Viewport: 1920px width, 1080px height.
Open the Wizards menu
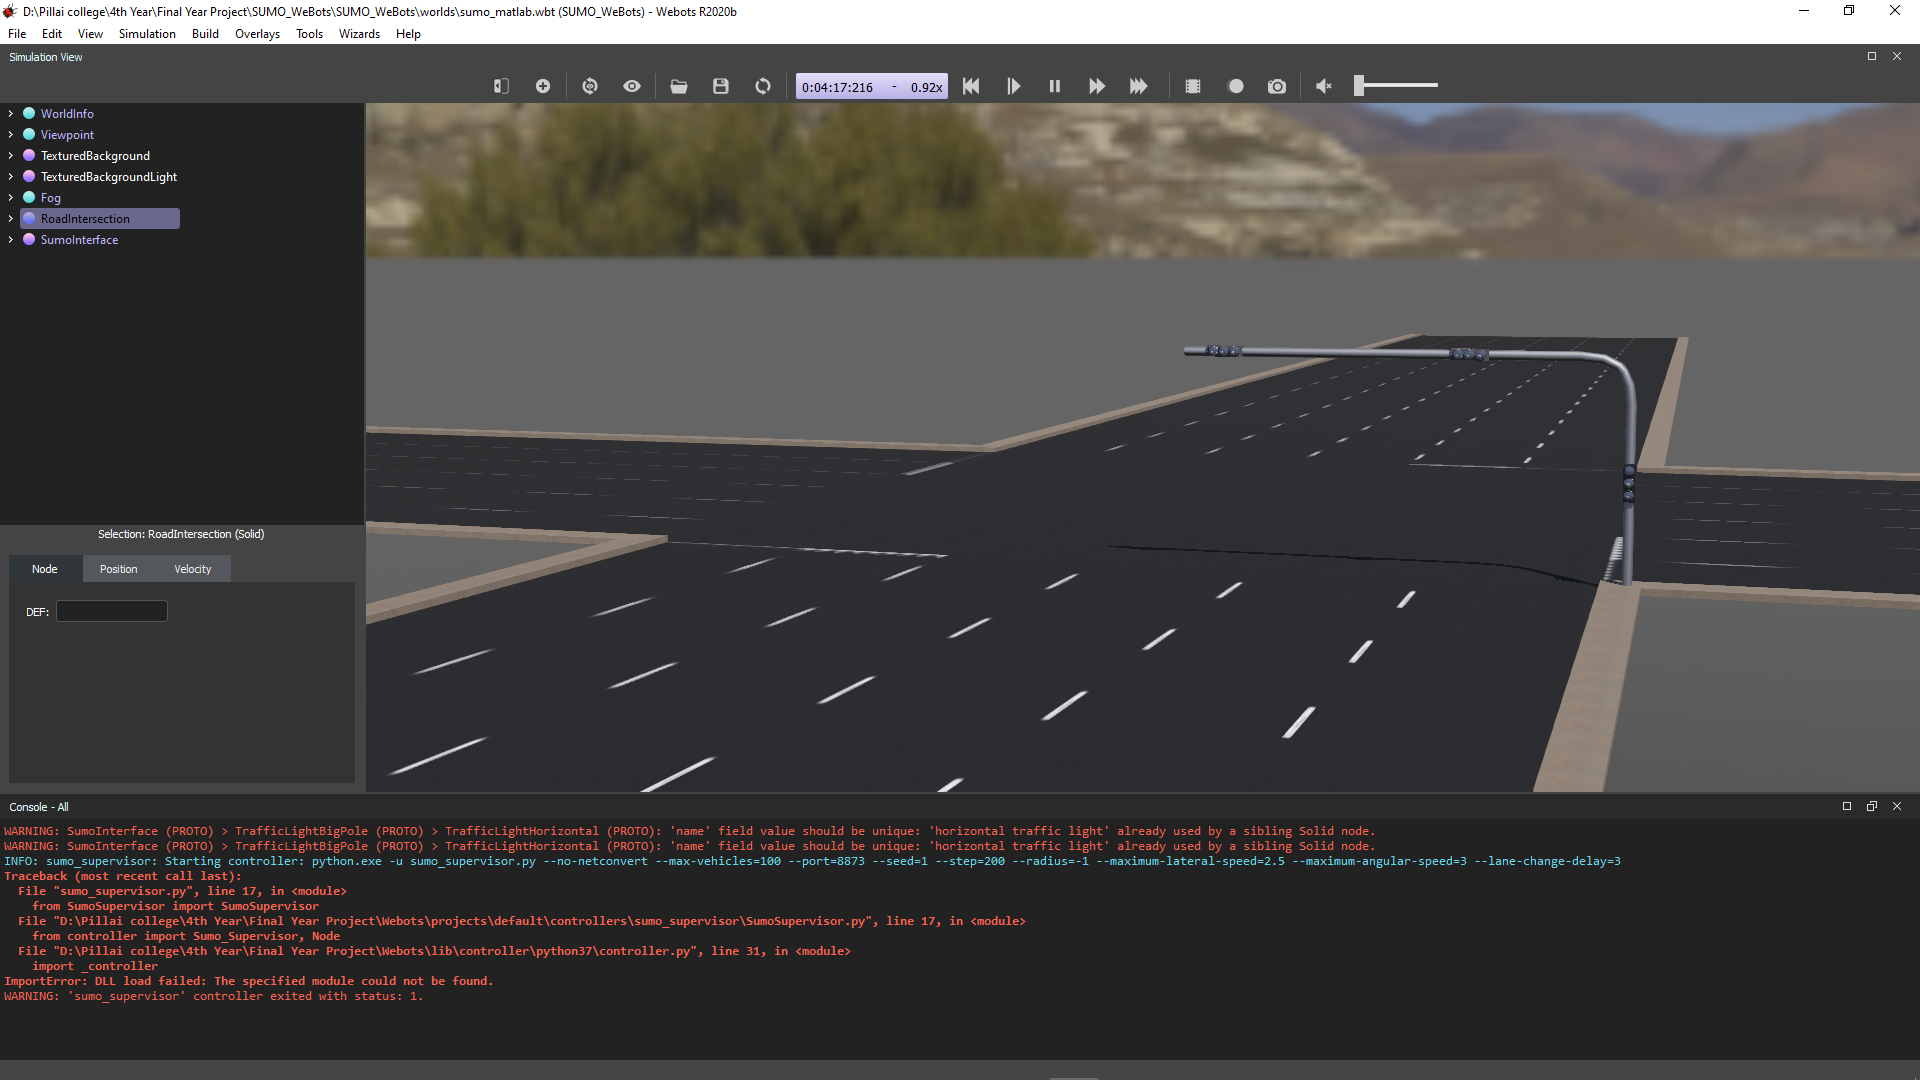359,34
